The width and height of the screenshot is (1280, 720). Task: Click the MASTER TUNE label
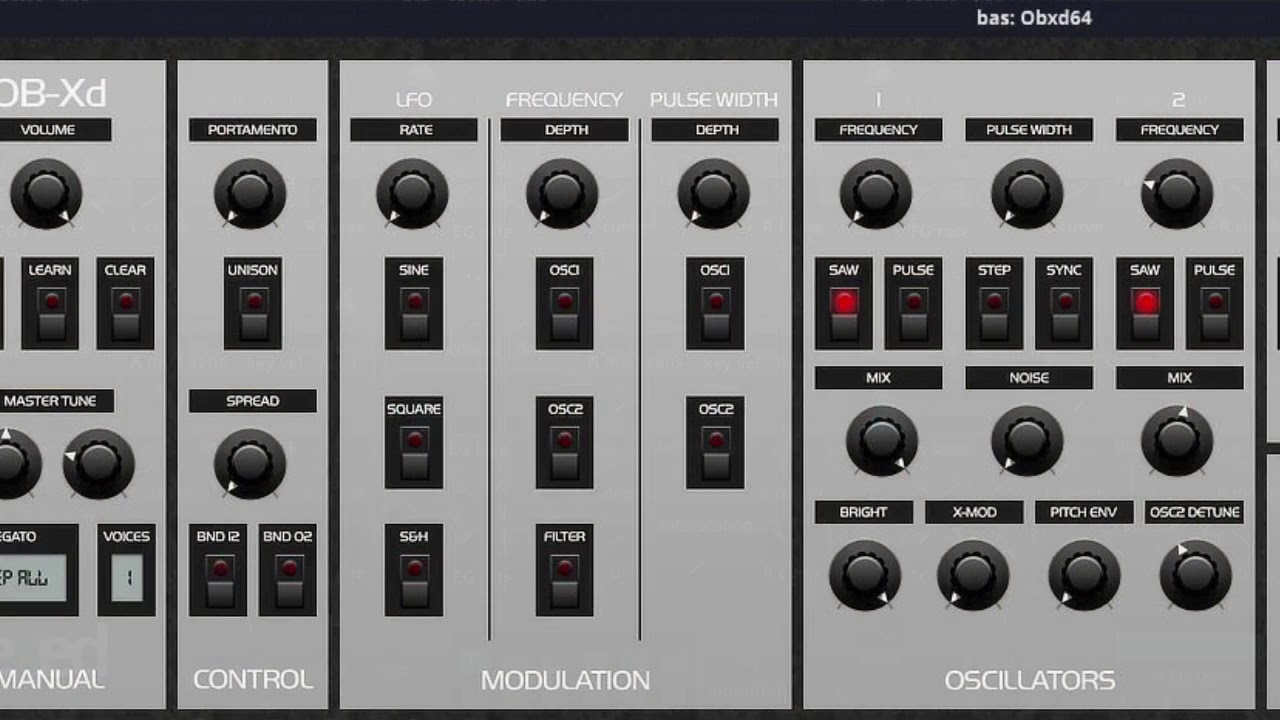50,401
